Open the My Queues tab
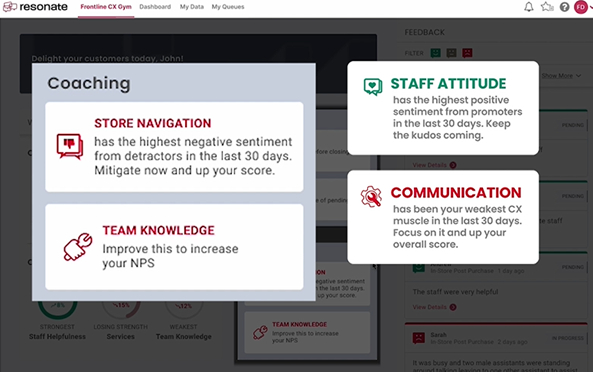The height and width of the screenshot is (372, 593). pos(228,7)
